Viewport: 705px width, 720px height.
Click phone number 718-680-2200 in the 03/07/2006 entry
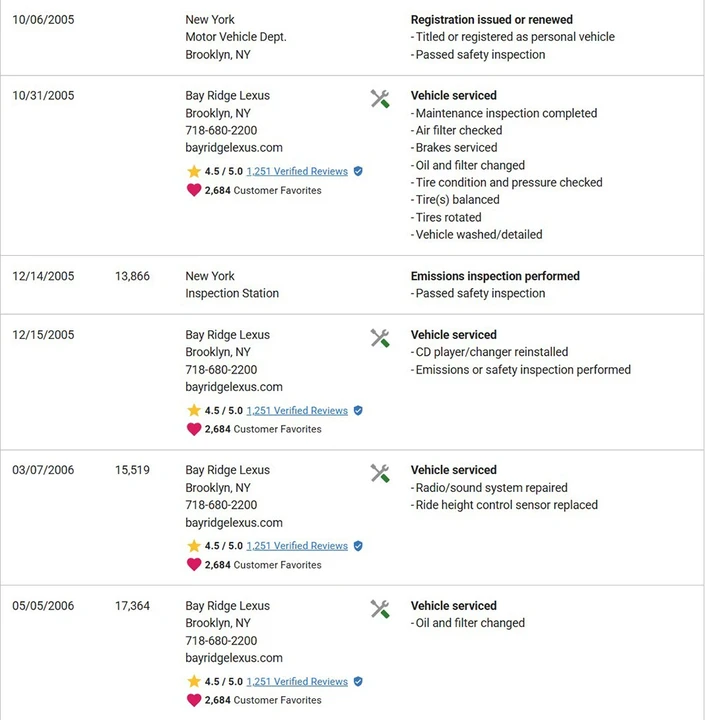tap(221, 505)
